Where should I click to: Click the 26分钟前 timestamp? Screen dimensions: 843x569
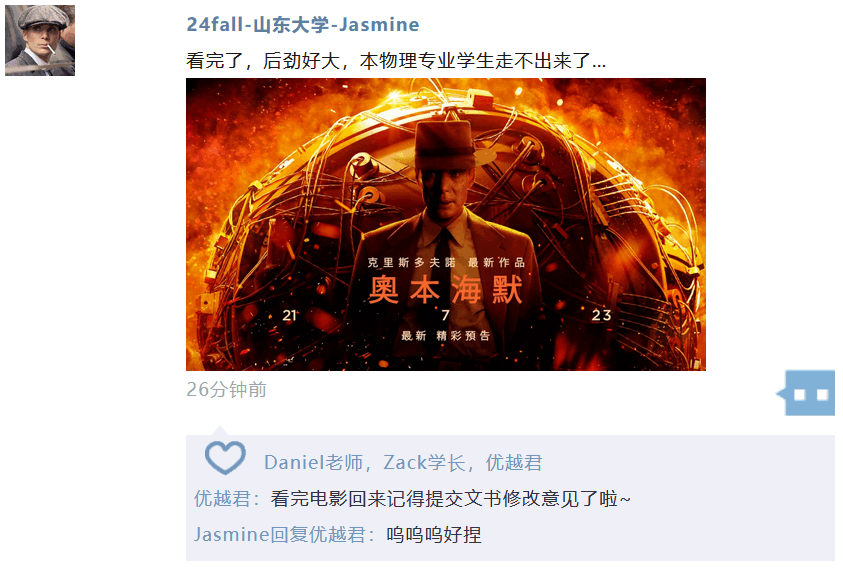[226, 389]
